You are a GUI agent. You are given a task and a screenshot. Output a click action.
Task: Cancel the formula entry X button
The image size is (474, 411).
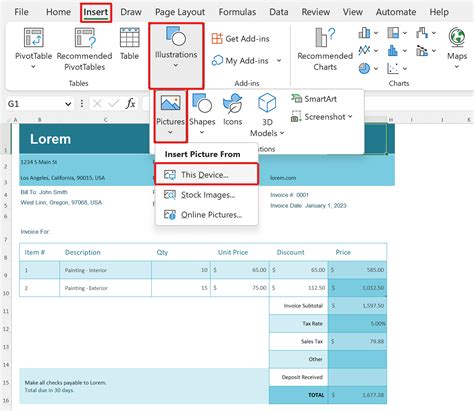pyautogui.click(x=97, y=104)
